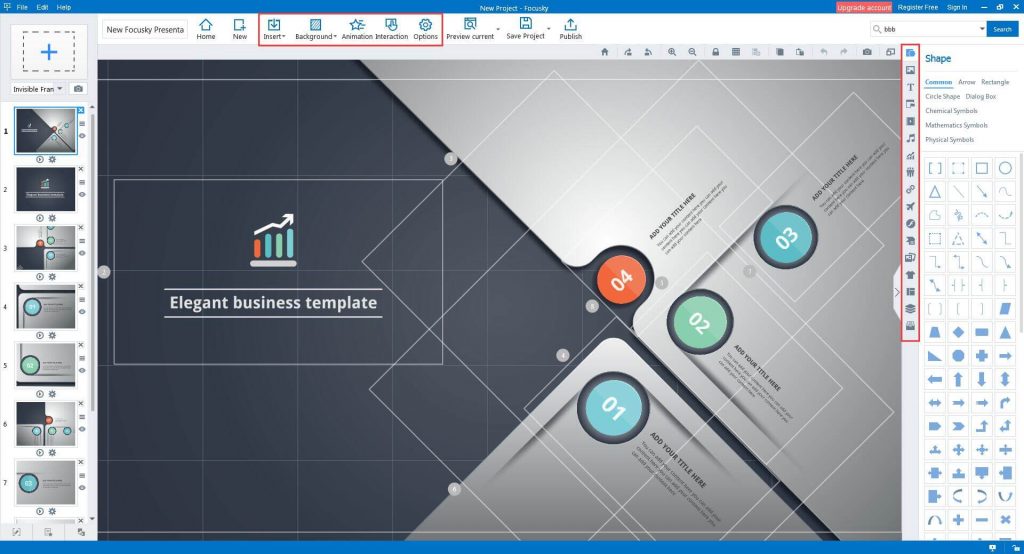Open the Animation editor in the toolbar

tap(357, 28)
